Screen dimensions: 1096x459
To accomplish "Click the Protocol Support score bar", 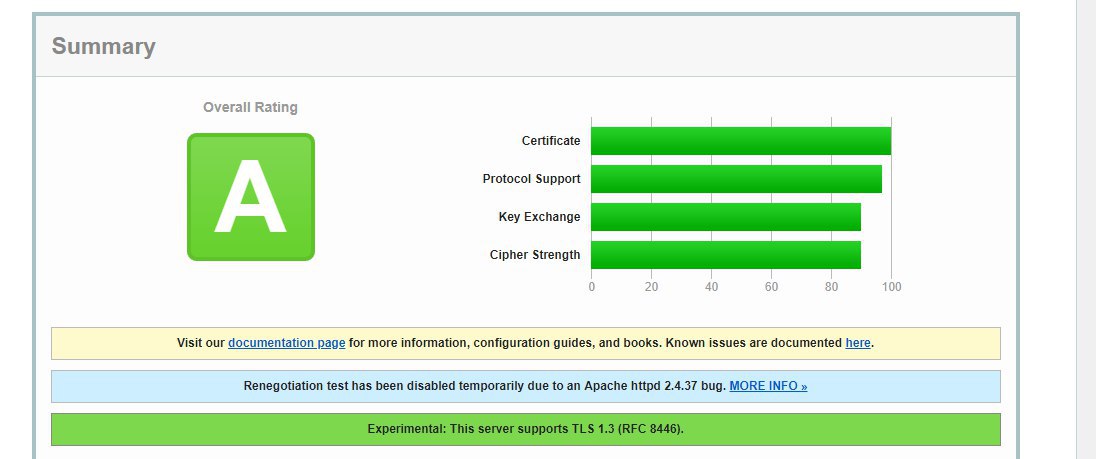I will click(x=736, y=179).
